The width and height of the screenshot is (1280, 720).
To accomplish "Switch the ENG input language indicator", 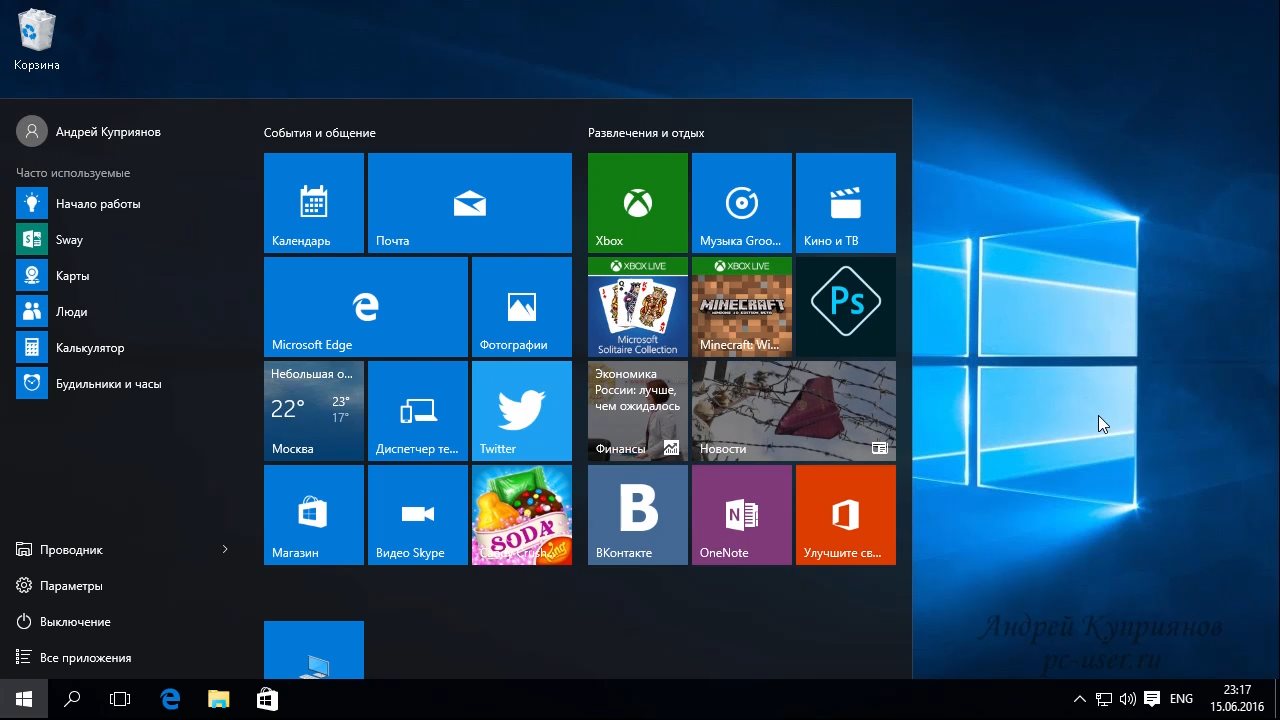I will pyautogui.click(x=1181, y=699).
